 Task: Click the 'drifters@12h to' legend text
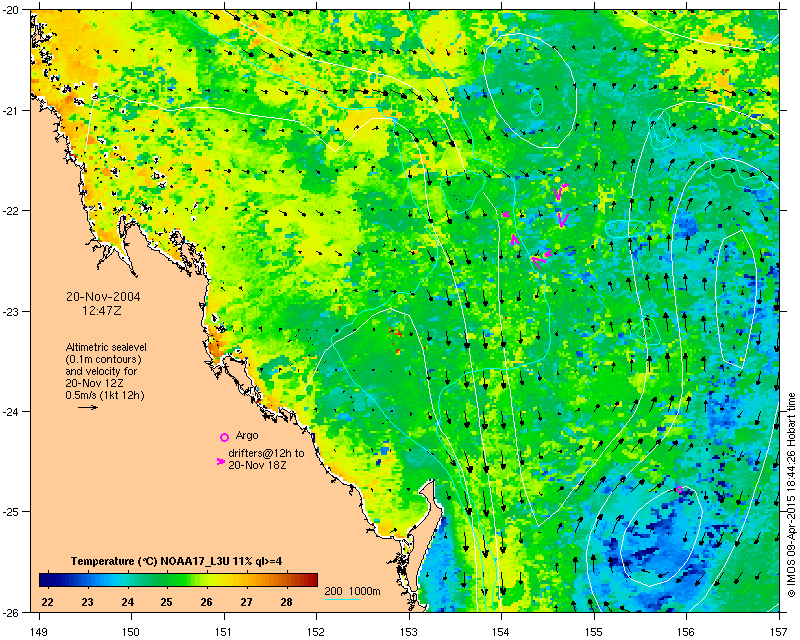click(x=266, y=453)
